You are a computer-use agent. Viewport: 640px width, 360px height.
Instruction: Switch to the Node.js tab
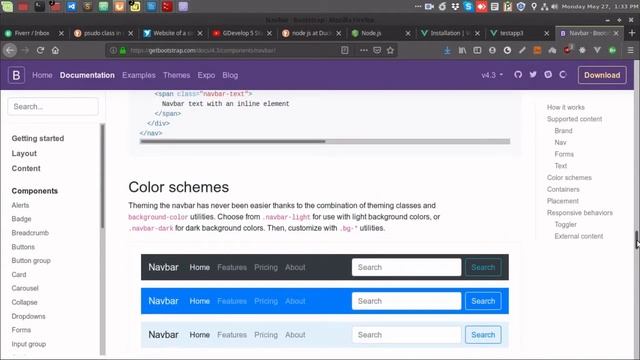[x=381, y=33]
